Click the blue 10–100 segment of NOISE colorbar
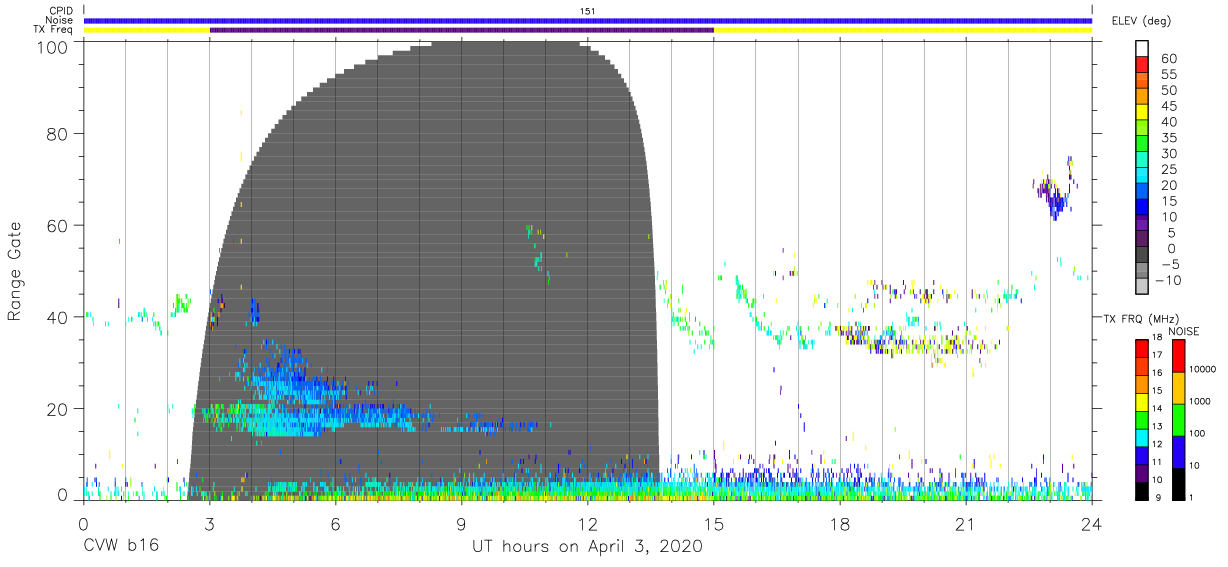Viewport: 1228px width, 567px height. pos(1178,450)
